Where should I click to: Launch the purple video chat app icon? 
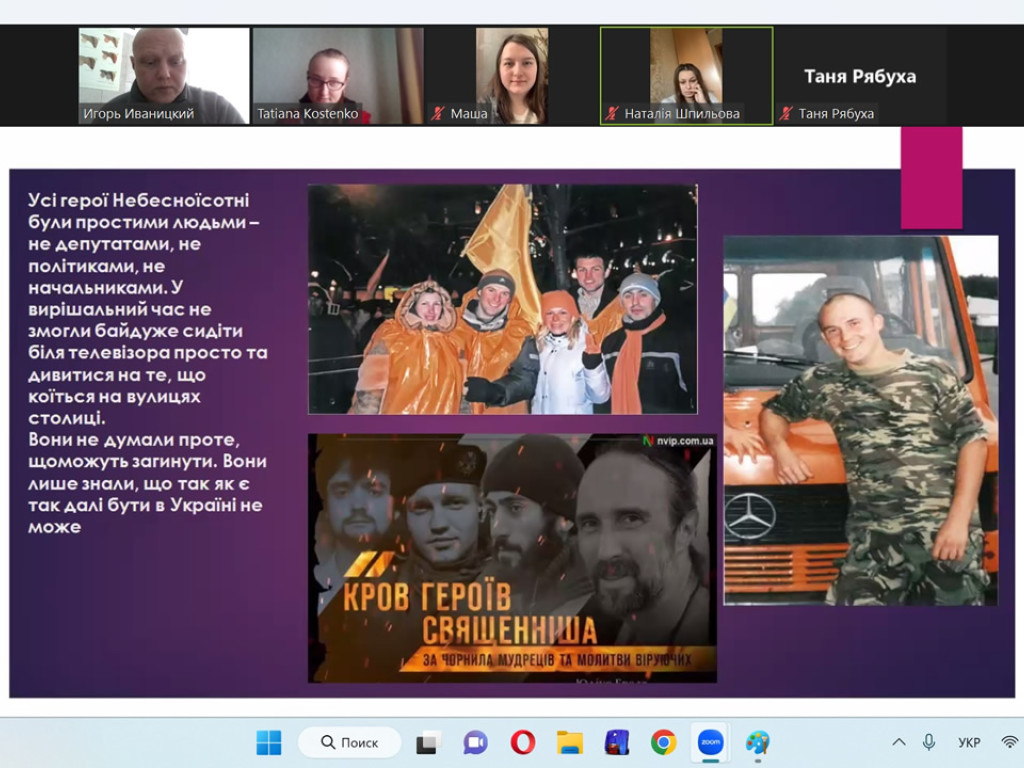click(x=475, y=743)
